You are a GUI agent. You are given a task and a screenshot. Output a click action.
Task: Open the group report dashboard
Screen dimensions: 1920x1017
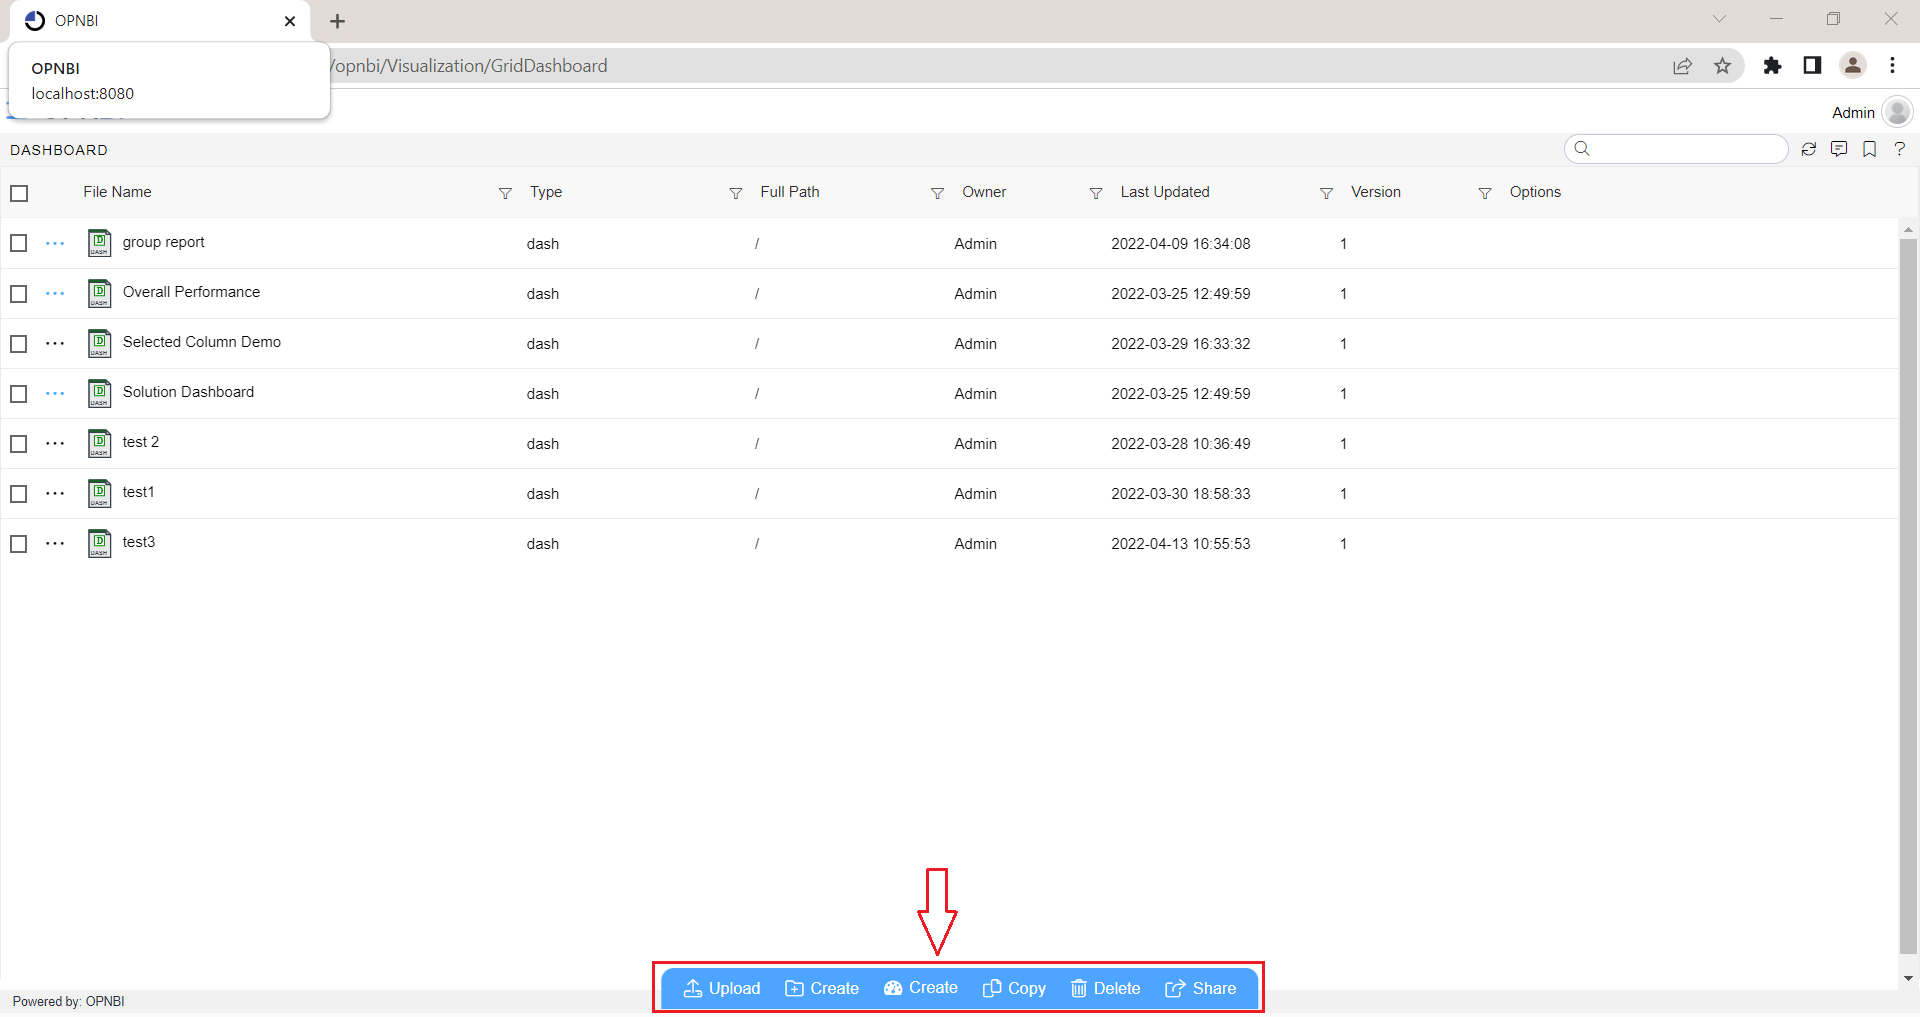point(163,242)
